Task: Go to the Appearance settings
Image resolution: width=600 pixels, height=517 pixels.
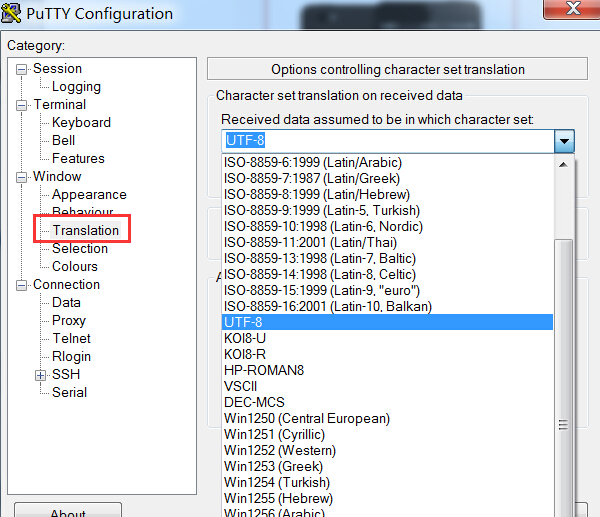Action: coord(89,195)
